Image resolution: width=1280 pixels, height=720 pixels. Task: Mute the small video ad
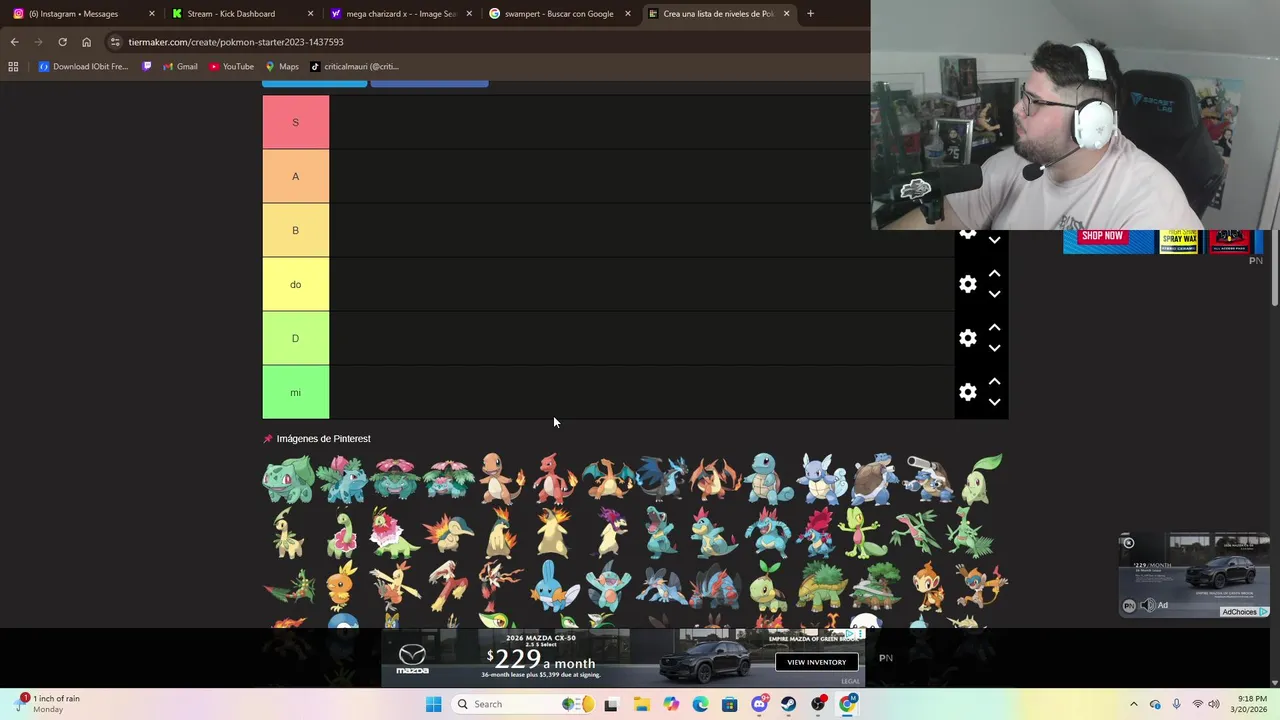click(x=1147, y=605)
